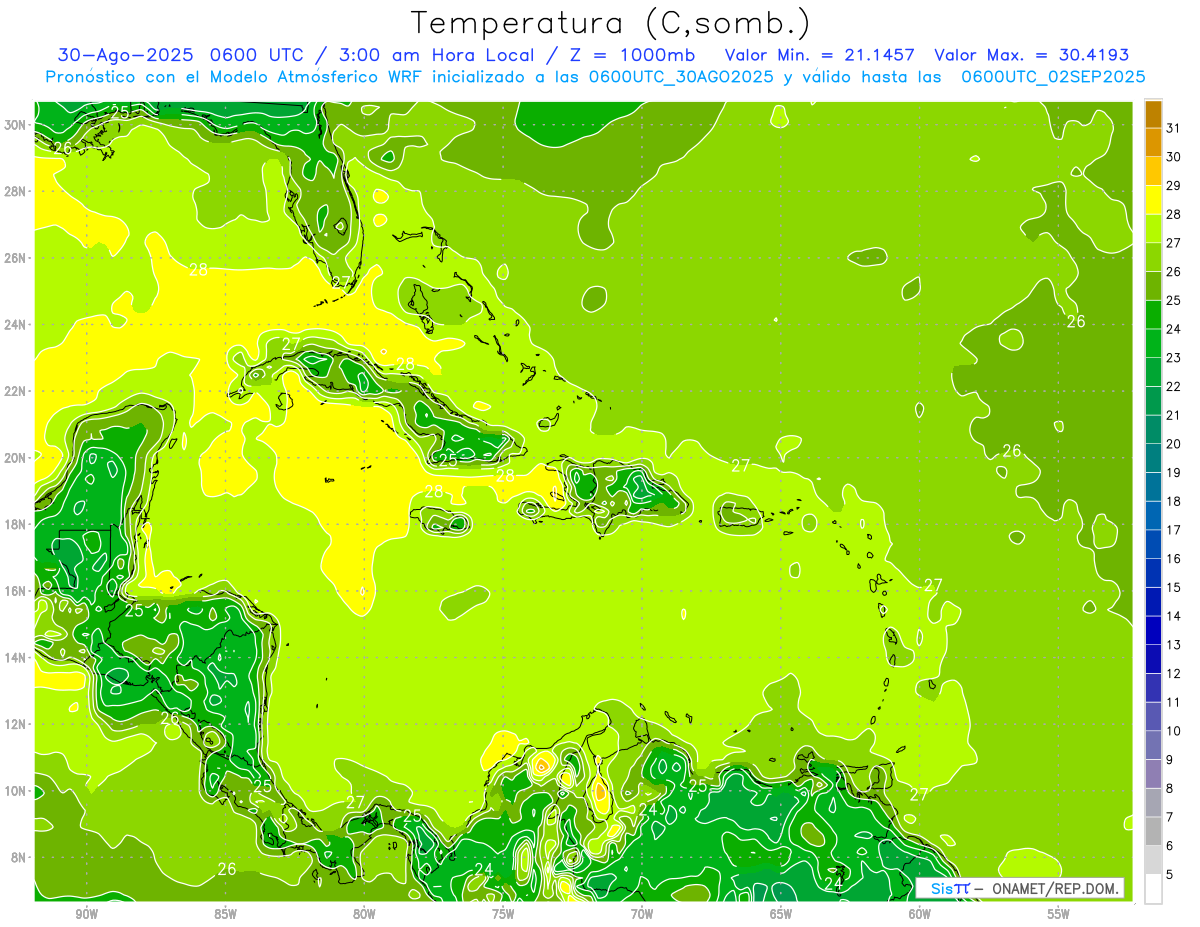This screenshot has width=1200, height=927.
Task: Pick the gold legend swatch between 29 and 30
Action: pyautogui.click(x=1153, y=171)
